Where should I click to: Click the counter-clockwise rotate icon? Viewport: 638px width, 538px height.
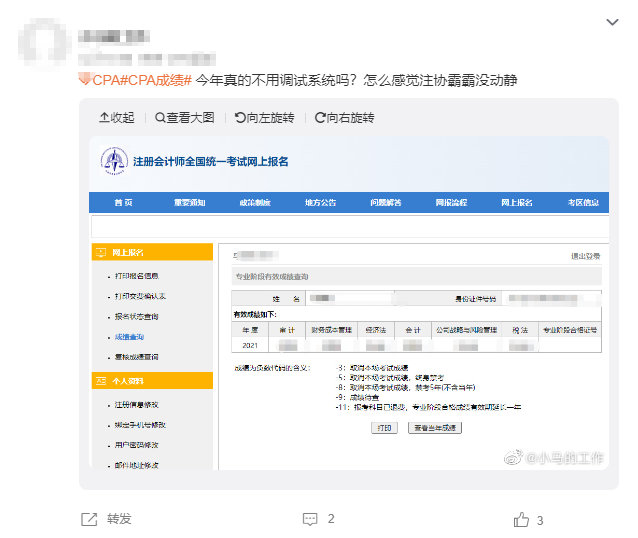coord(240,118)
